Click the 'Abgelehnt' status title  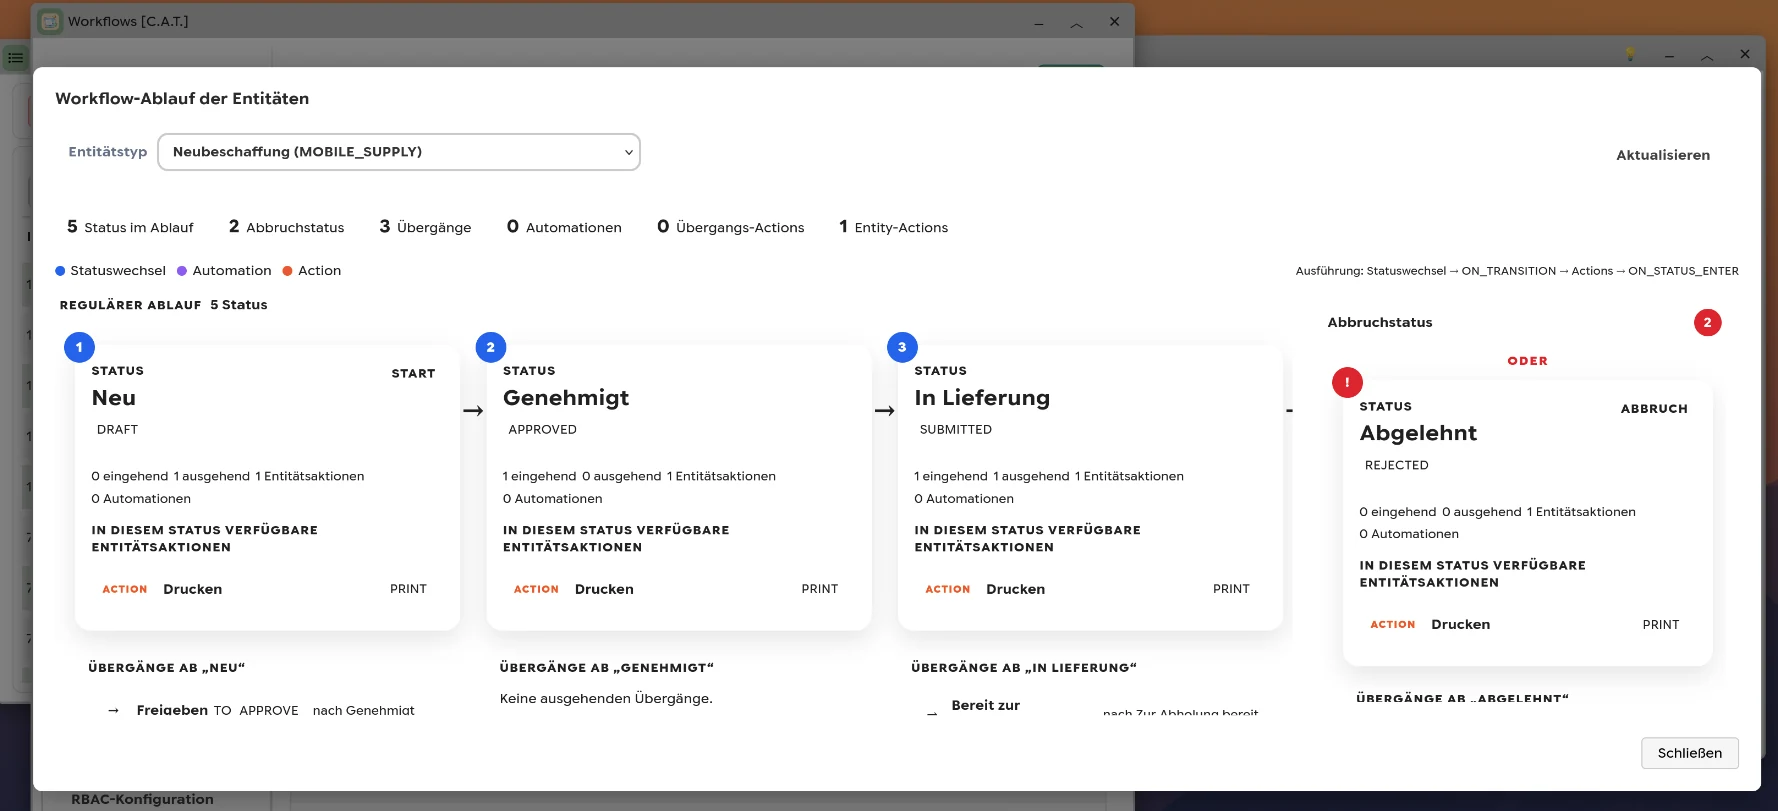click(1418, 433)
